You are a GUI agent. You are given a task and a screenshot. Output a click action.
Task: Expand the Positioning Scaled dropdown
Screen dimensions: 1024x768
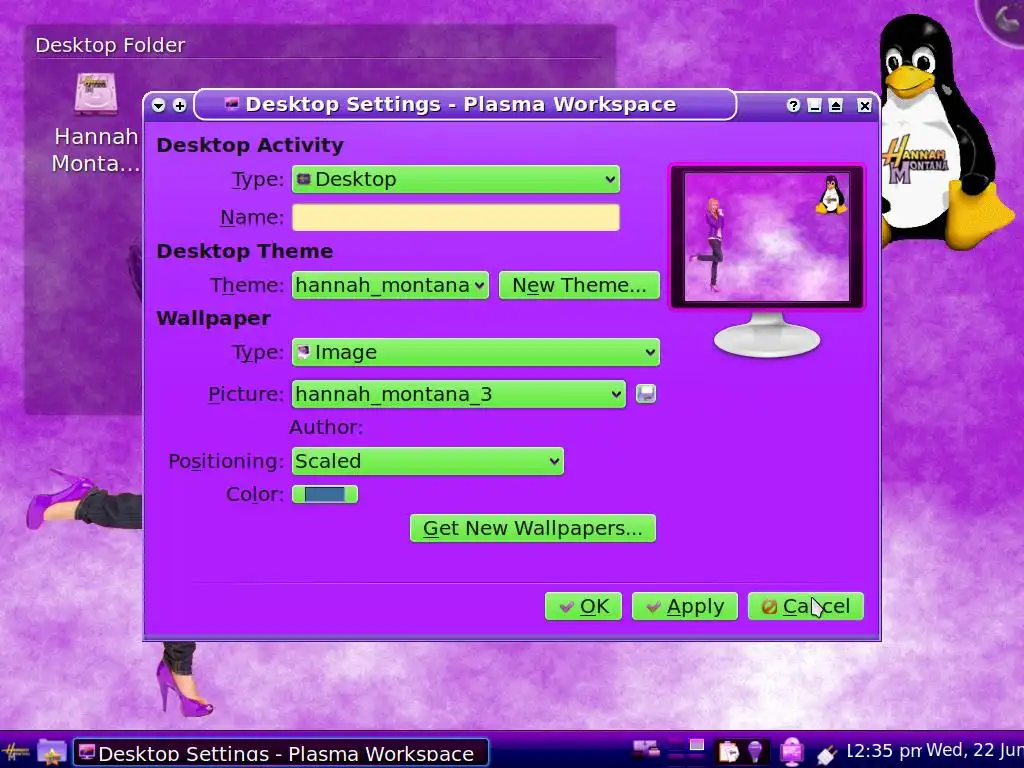(428, 461)
